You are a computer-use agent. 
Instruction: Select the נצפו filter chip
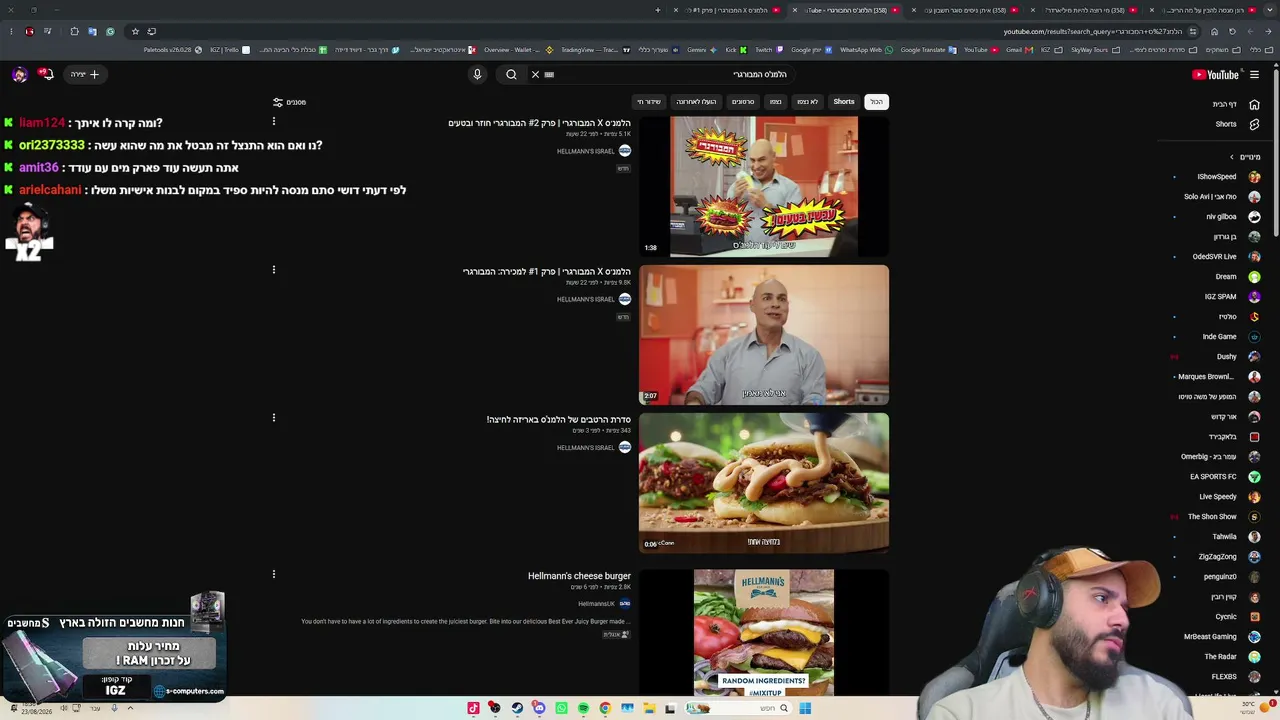click(775, 102)
